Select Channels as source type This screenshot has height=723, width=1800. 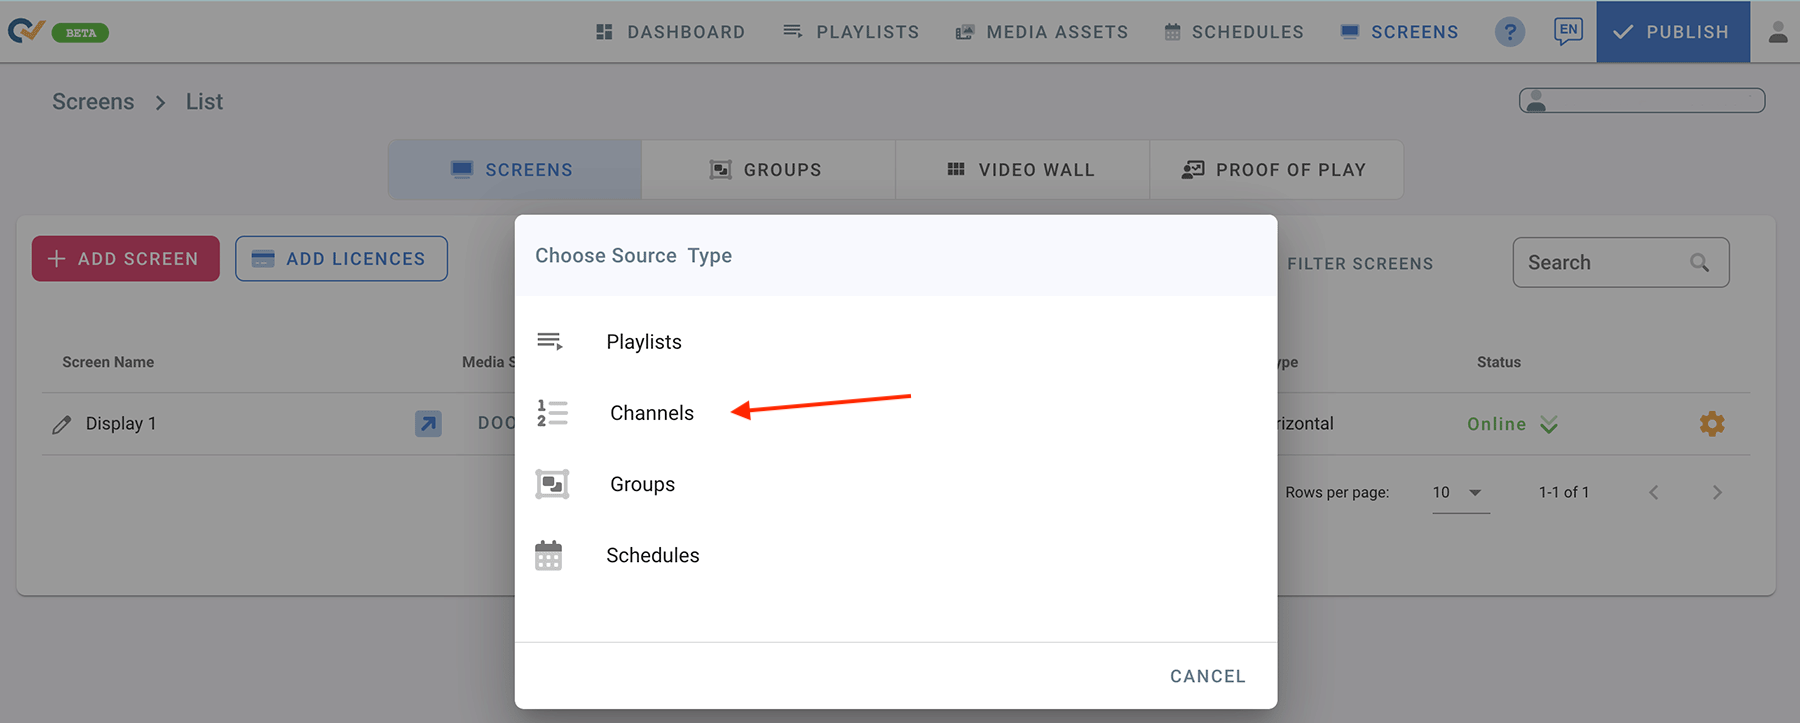651,413
